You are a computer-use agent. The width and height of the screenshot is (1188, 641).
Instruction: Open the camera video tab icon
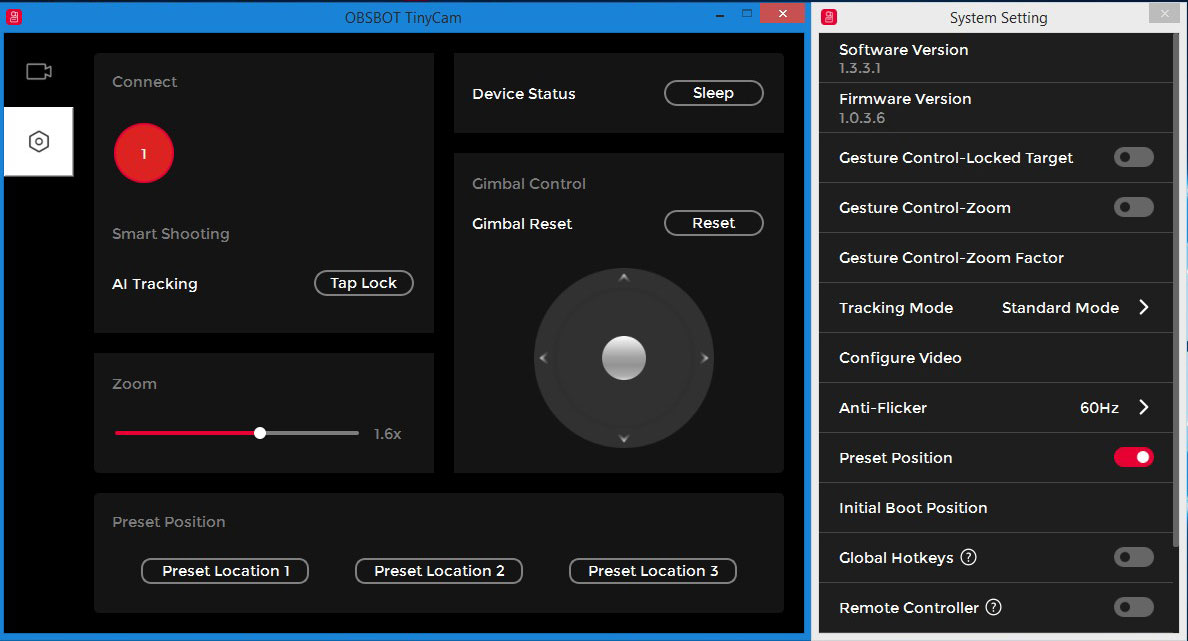(39, 71)
